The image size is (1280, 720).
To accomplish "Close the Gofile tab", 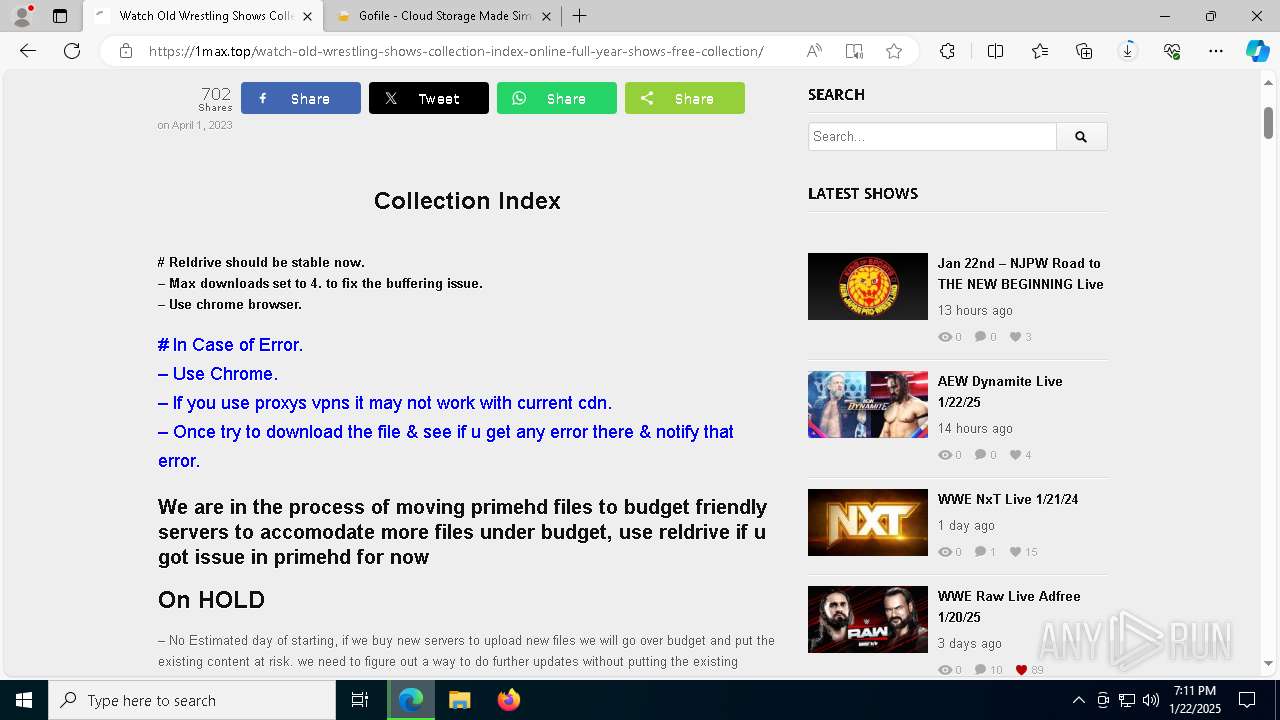I will [546, 16].
